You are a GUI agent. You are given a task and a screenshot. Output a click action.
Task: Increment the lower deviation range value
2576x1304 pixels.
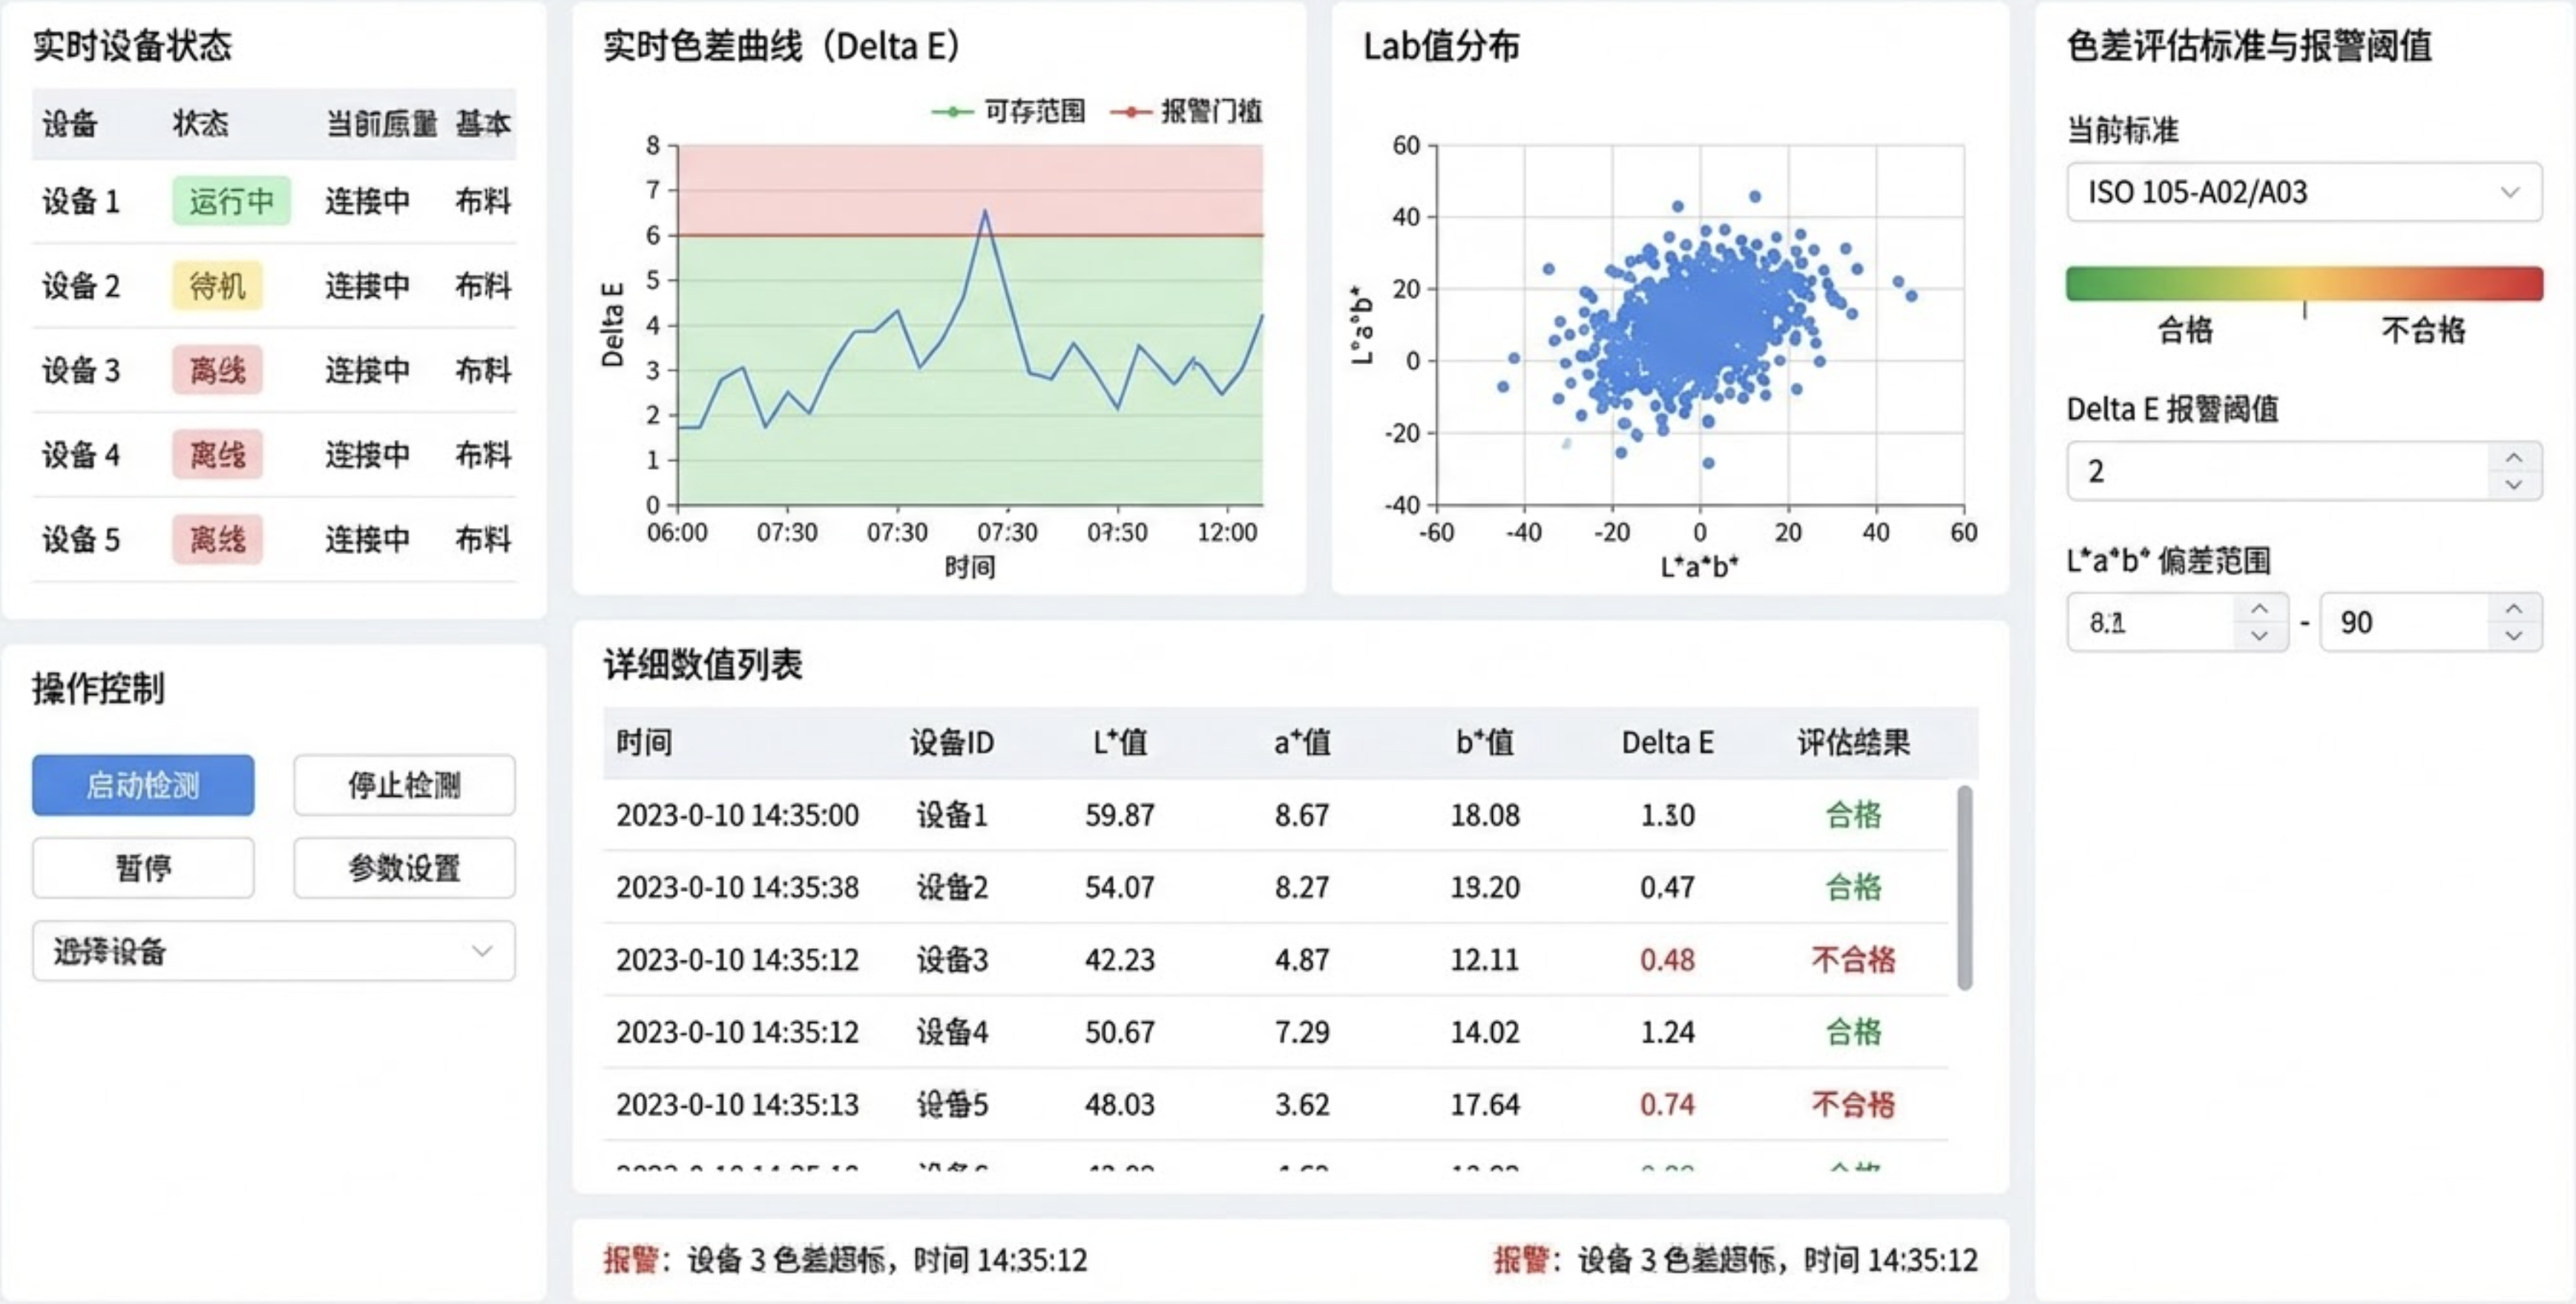[x=2259, y=608]
